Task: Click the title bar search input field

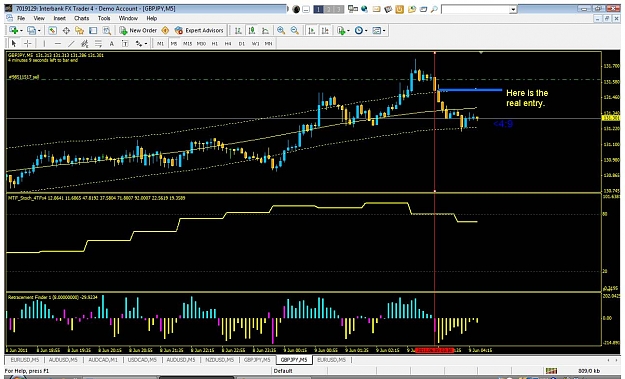Action: [x=476, y=9]
